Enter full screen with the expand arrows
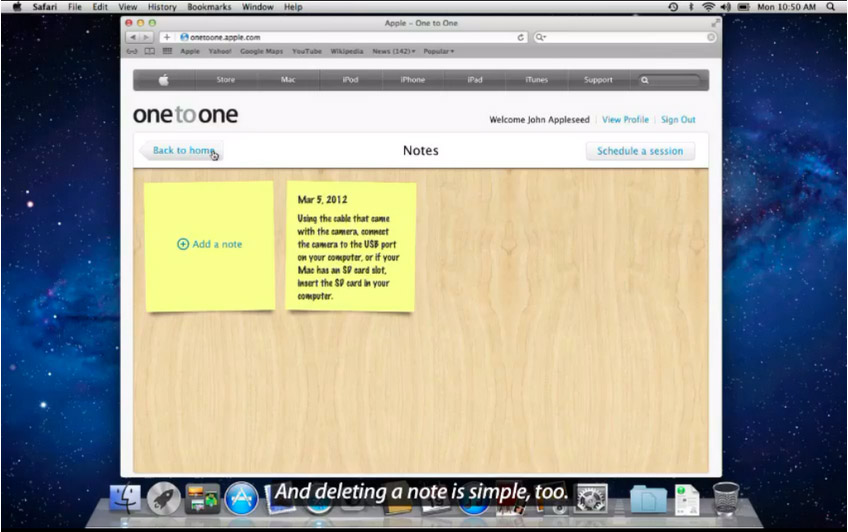Screen dimensions: 848x532 pos(716,23)
